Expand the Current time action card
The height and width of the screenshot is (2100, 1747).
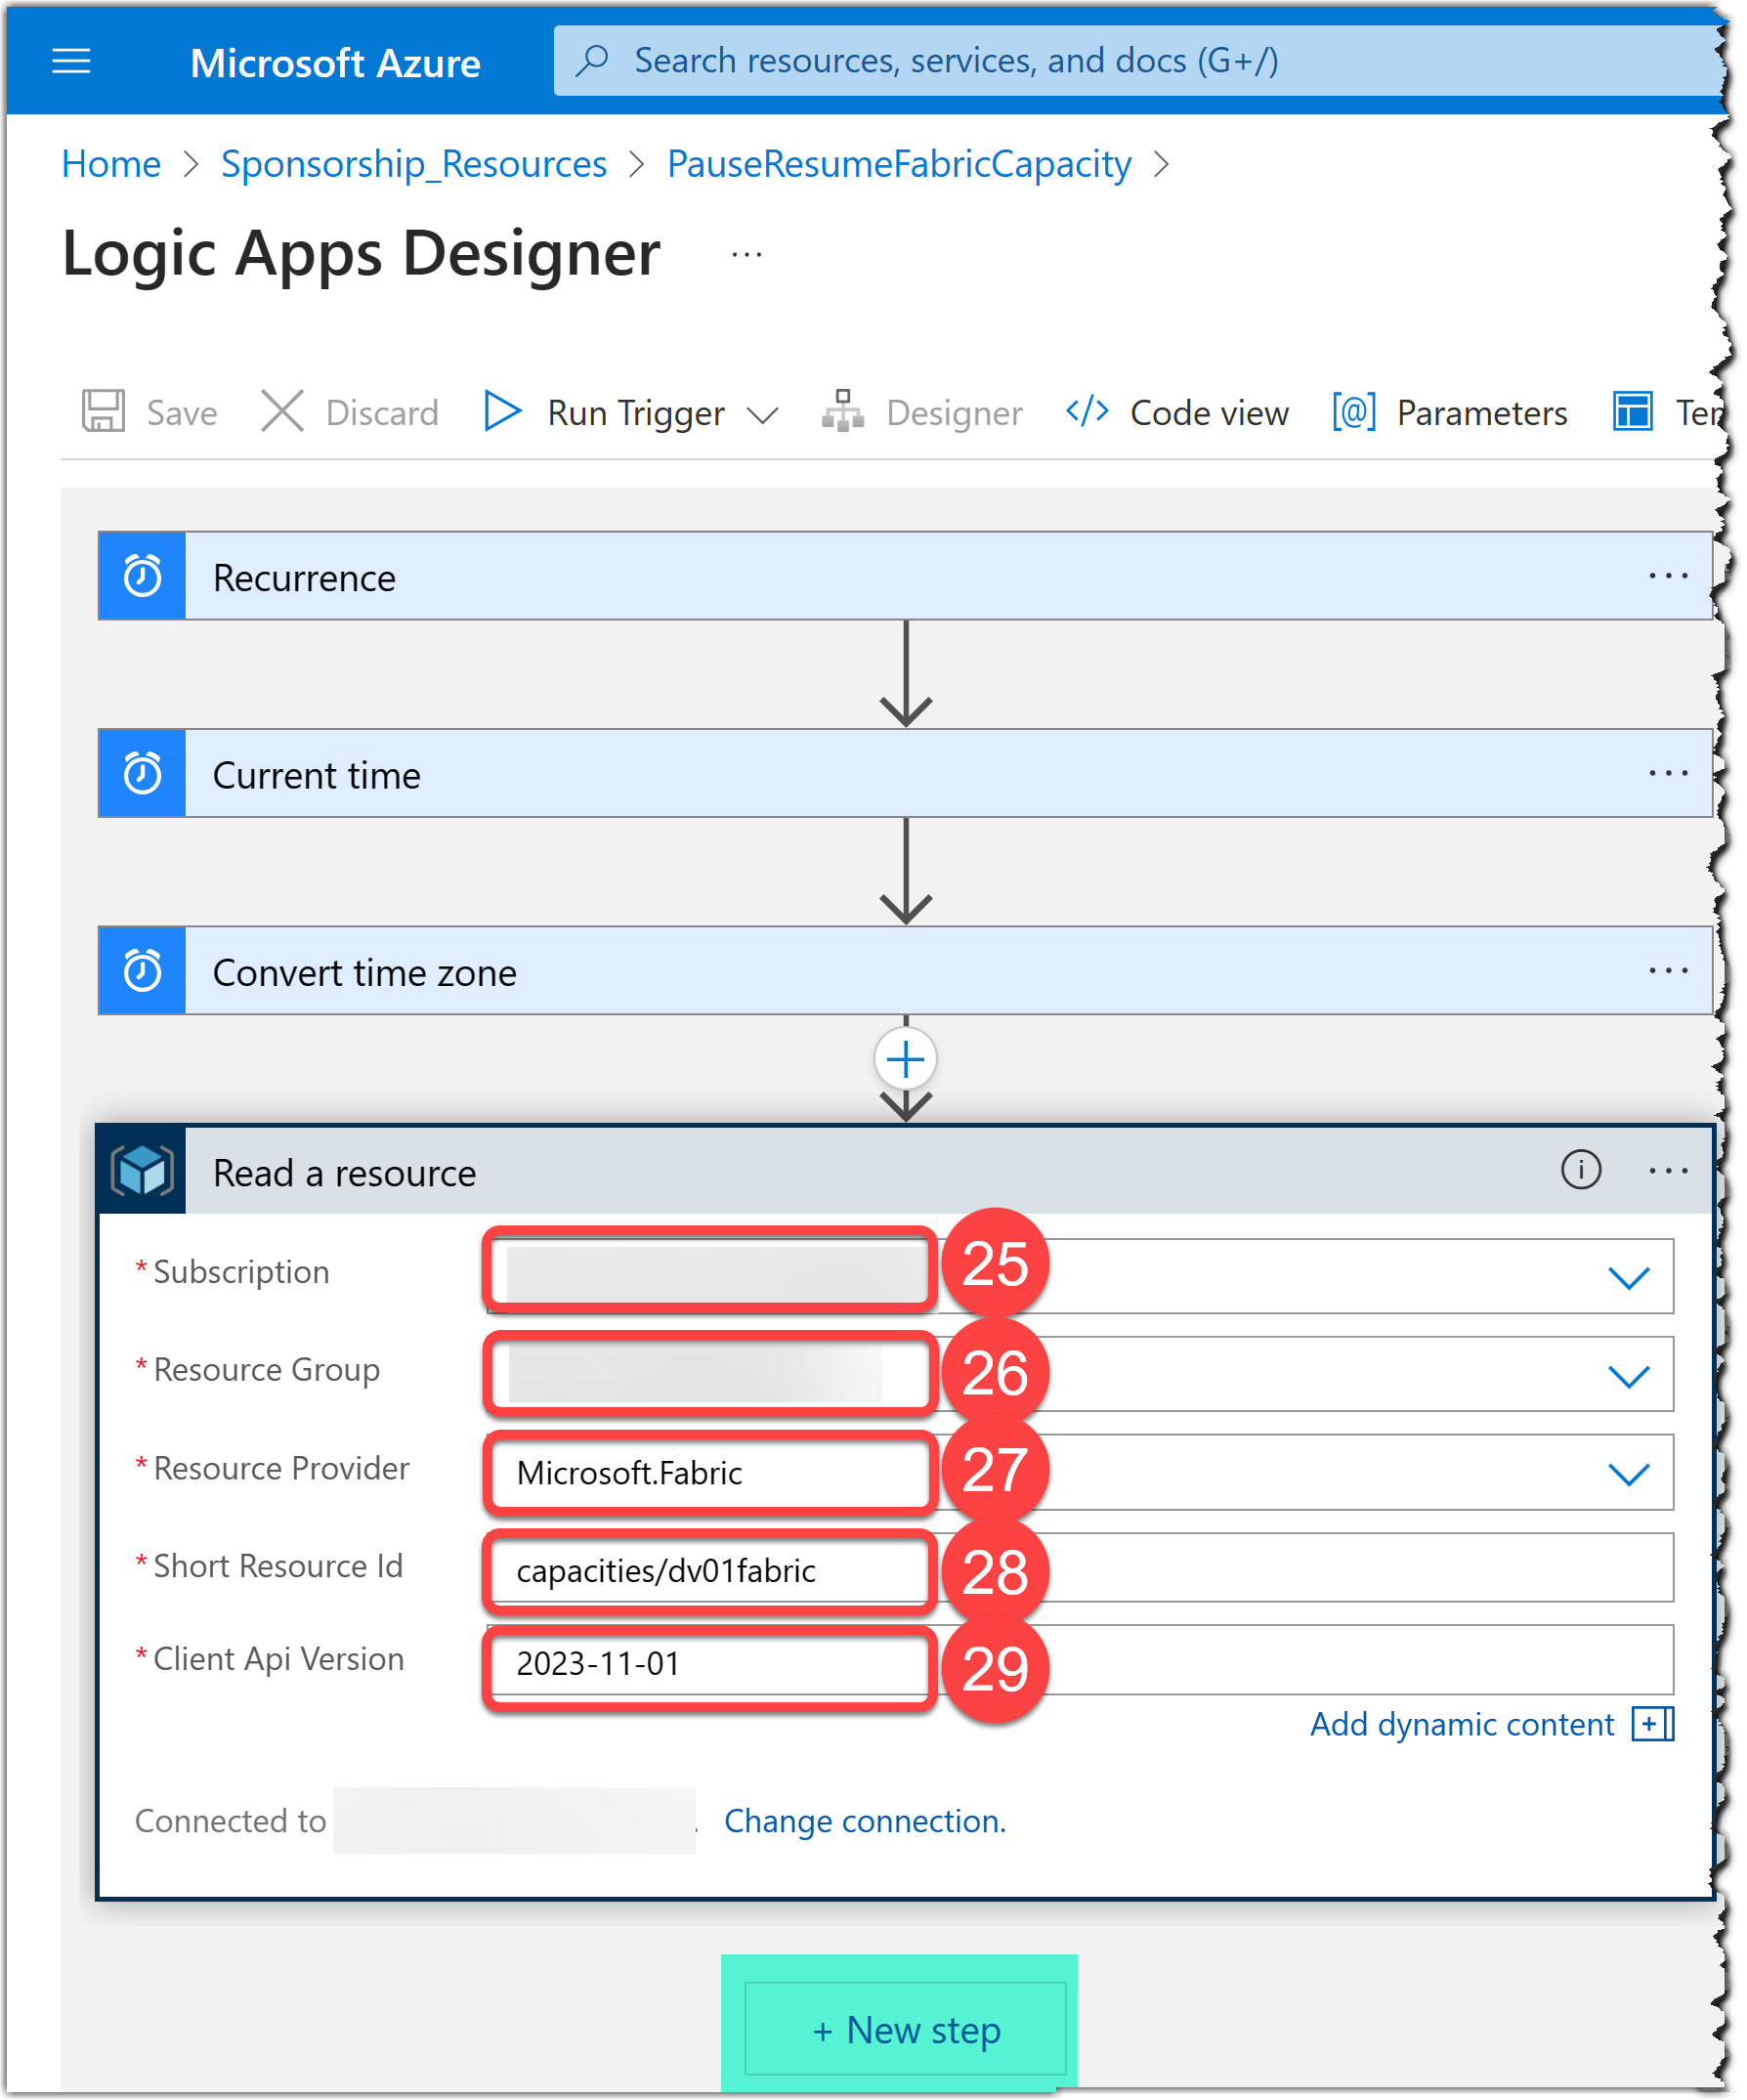pyautogui.click(x=905, y=773)
